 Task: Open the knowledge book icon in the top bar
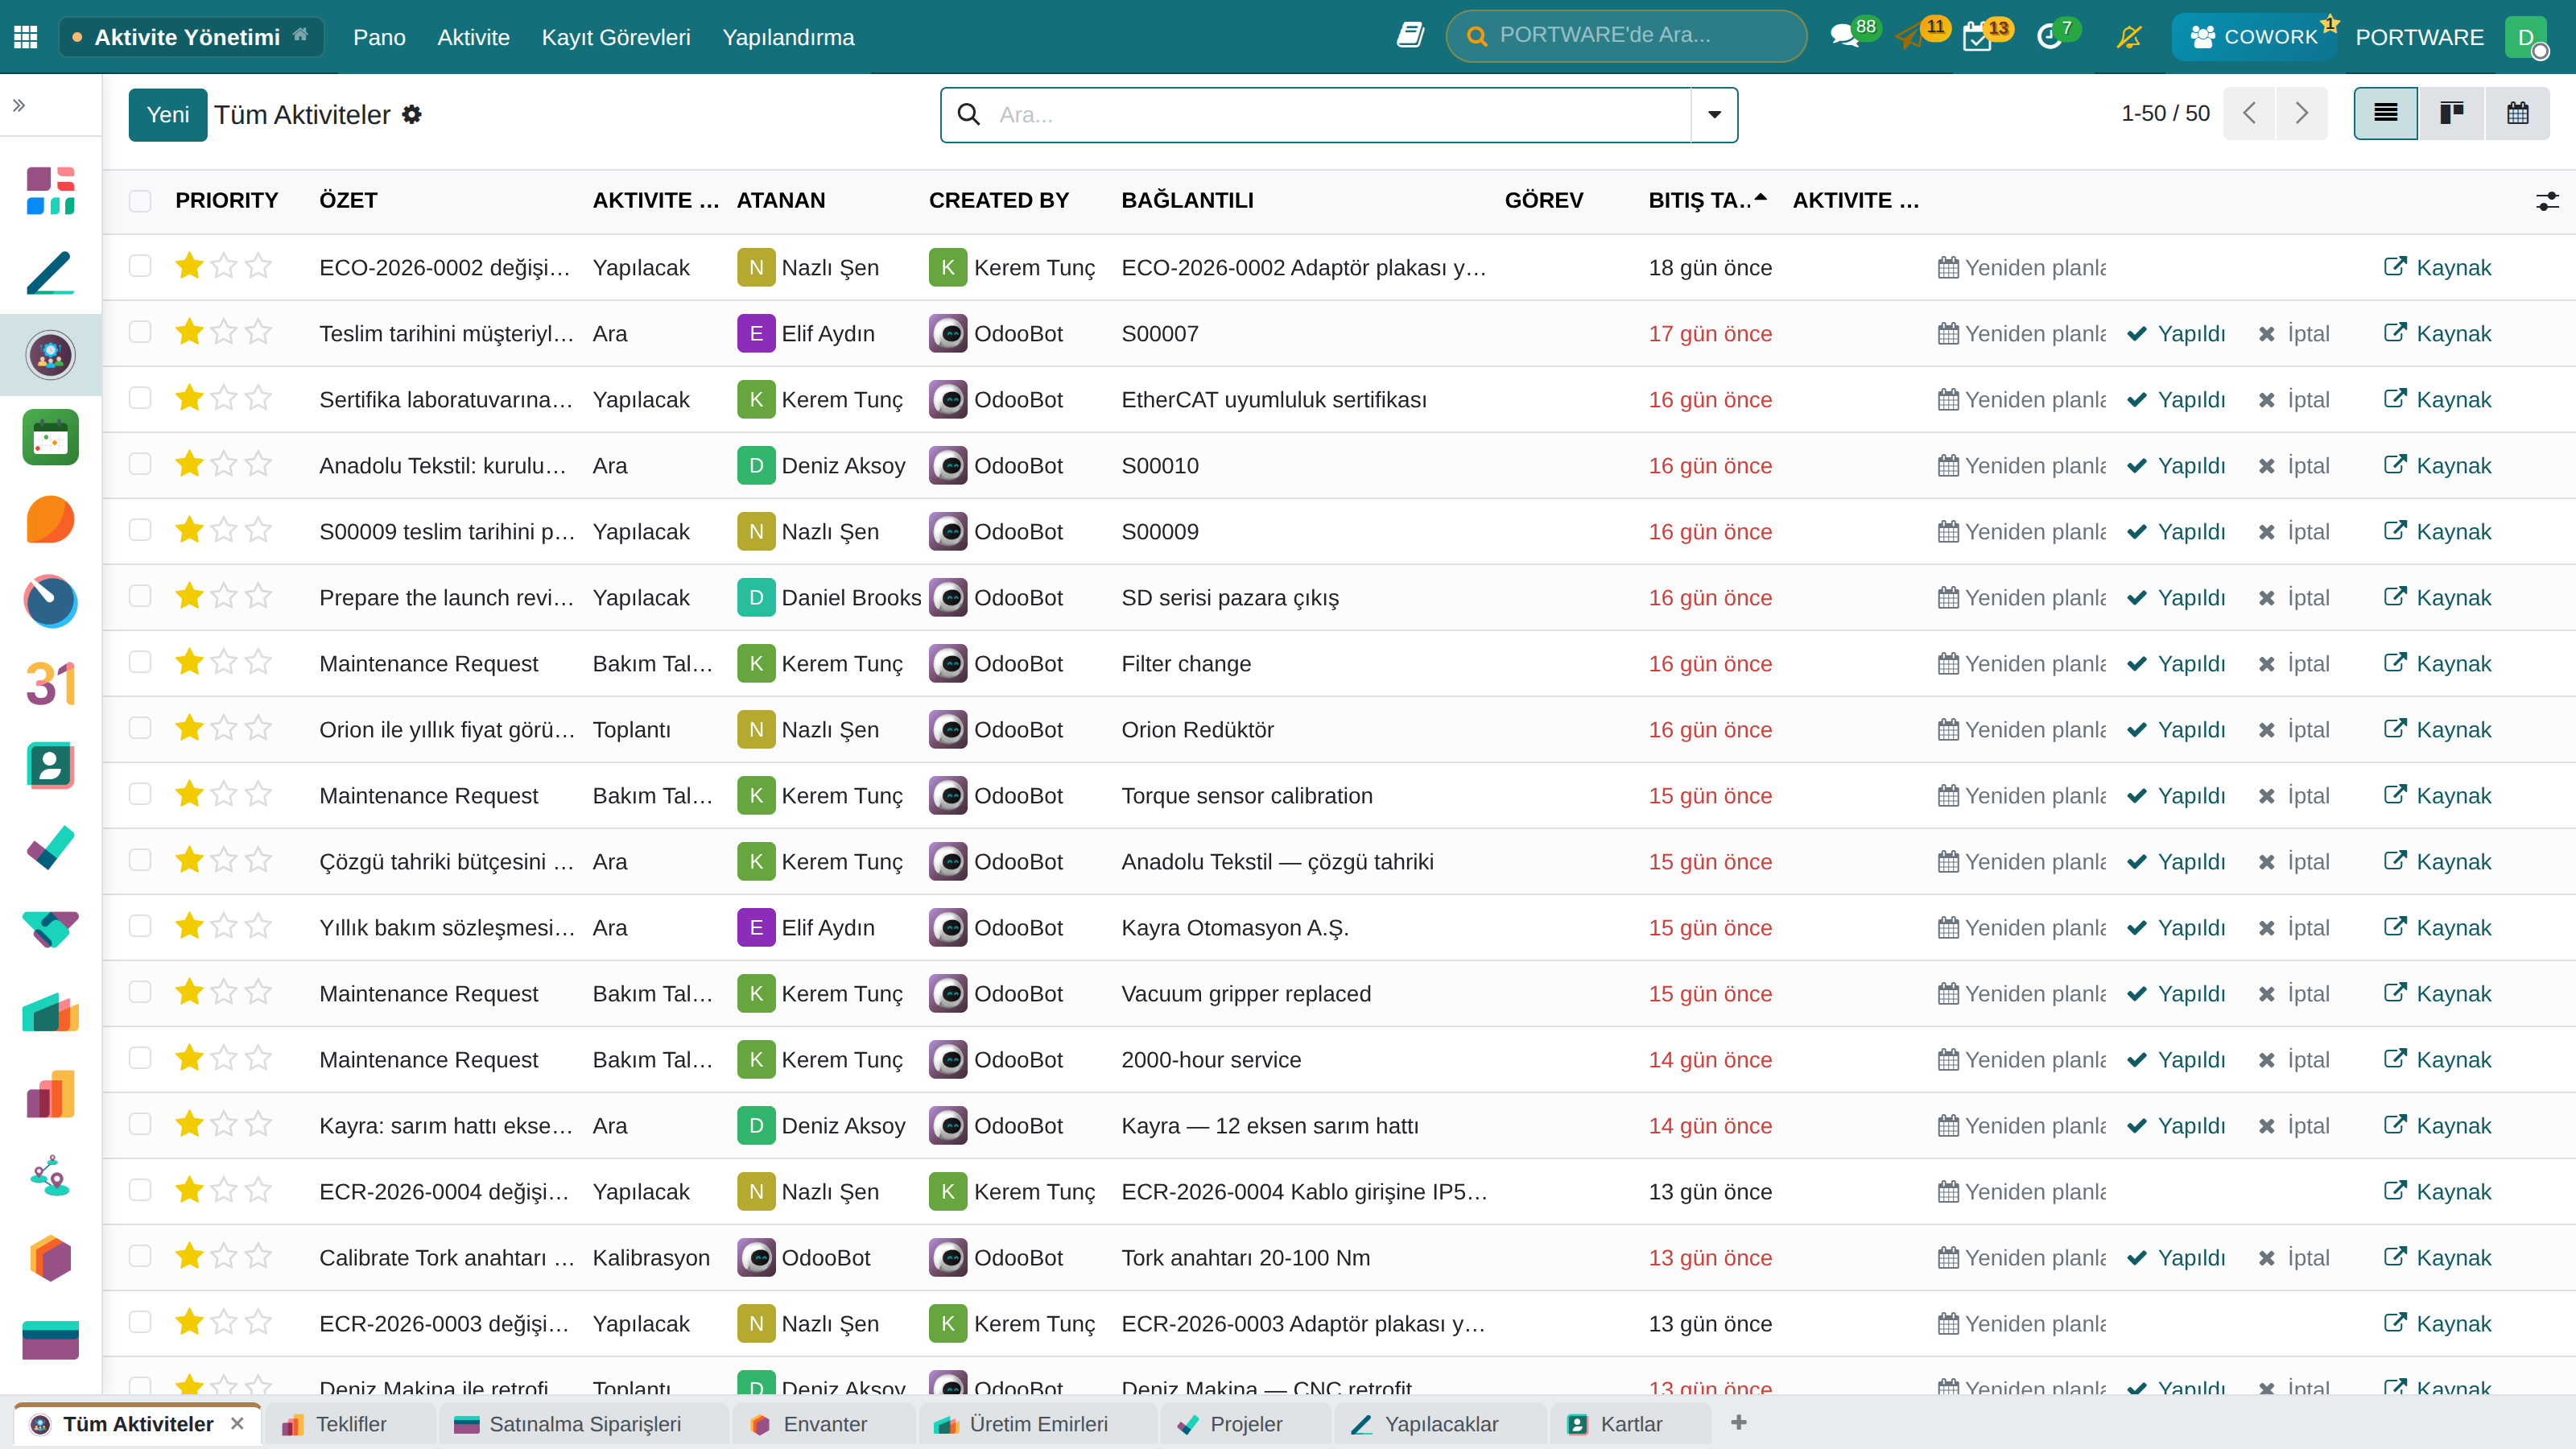pyautogui.click(x=1410, y=36)
